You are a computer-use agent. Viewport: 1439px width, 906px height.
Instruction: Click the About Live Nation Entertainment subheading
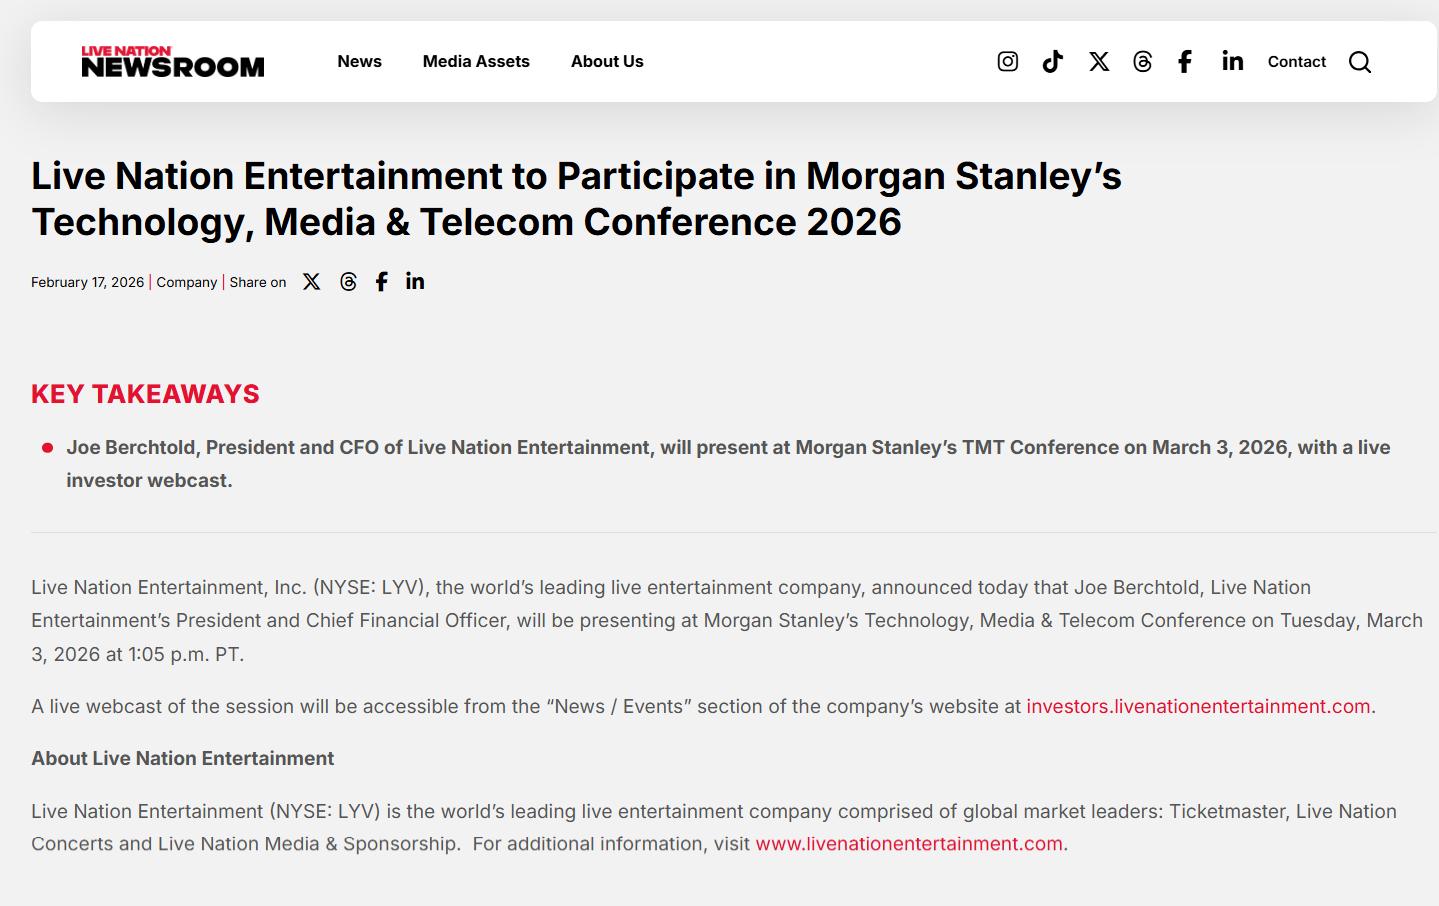[183, 758]
